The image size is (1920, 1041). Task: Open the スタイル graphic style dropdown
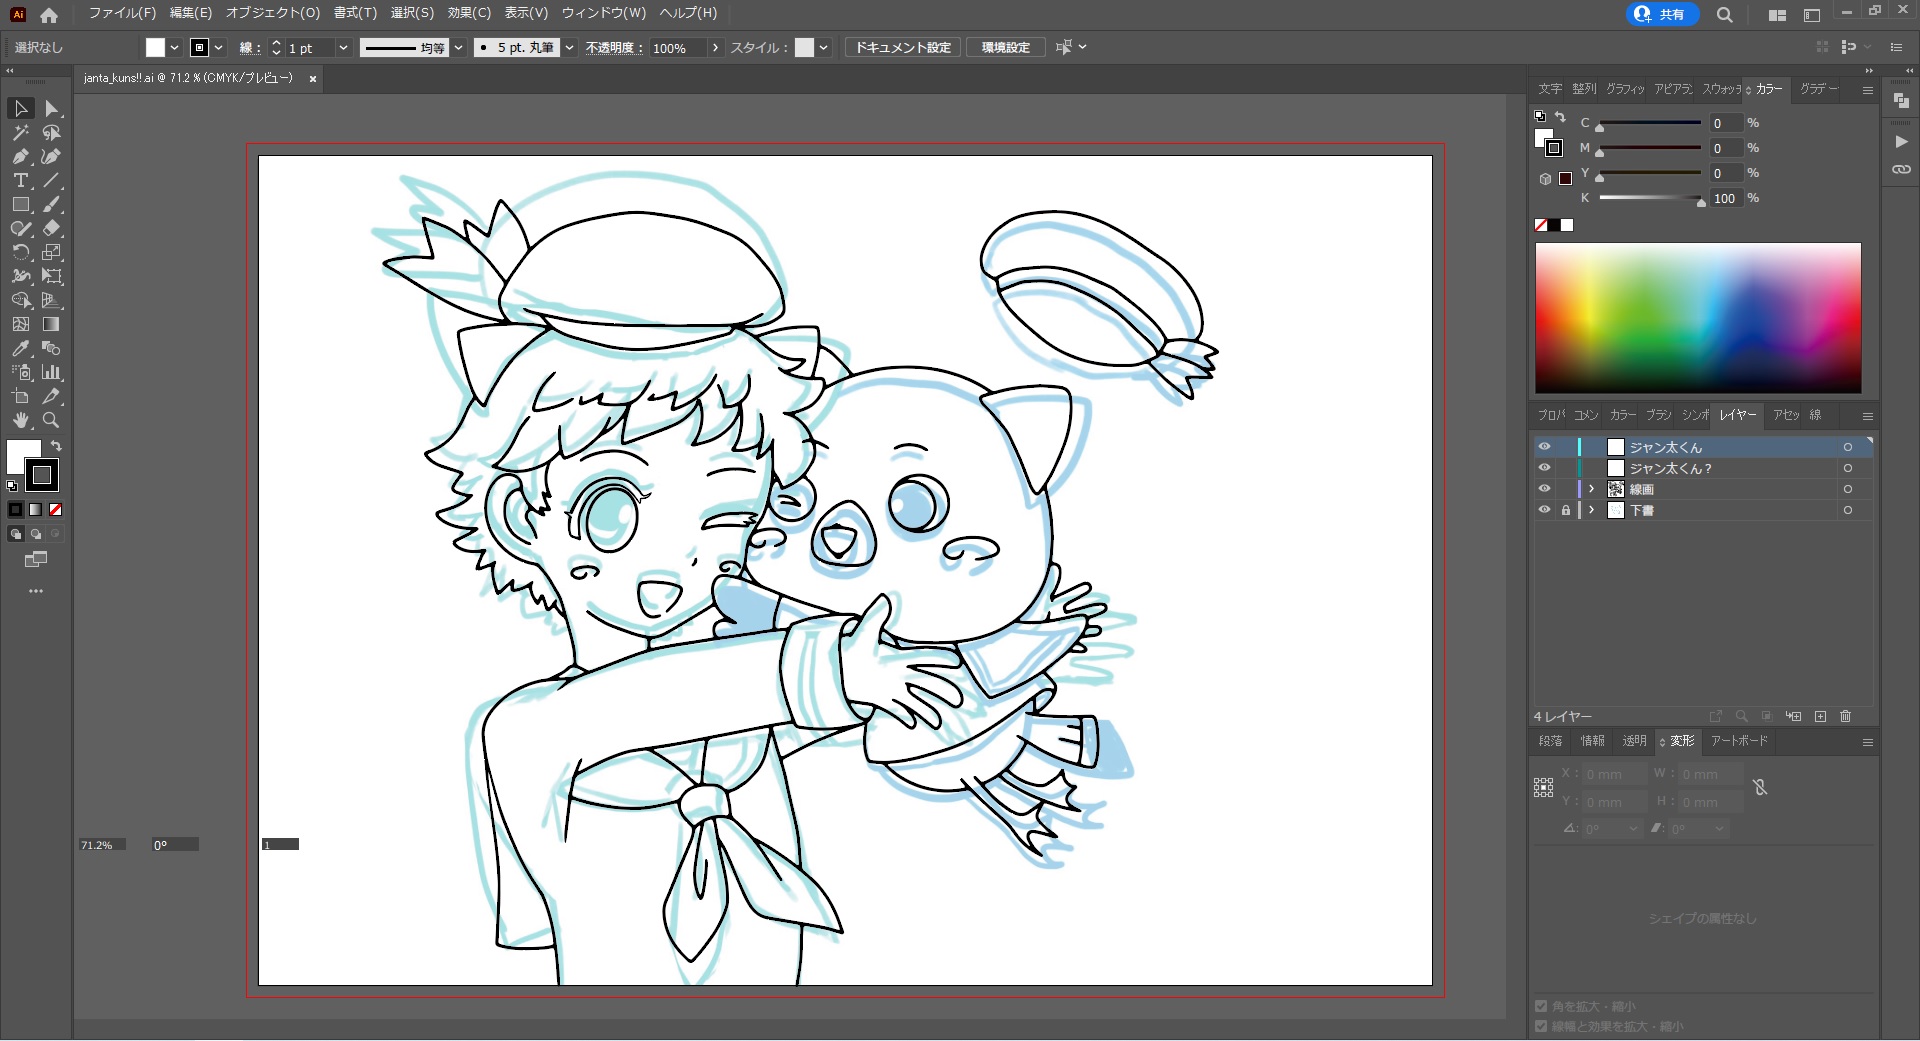(x=823, y=47)
